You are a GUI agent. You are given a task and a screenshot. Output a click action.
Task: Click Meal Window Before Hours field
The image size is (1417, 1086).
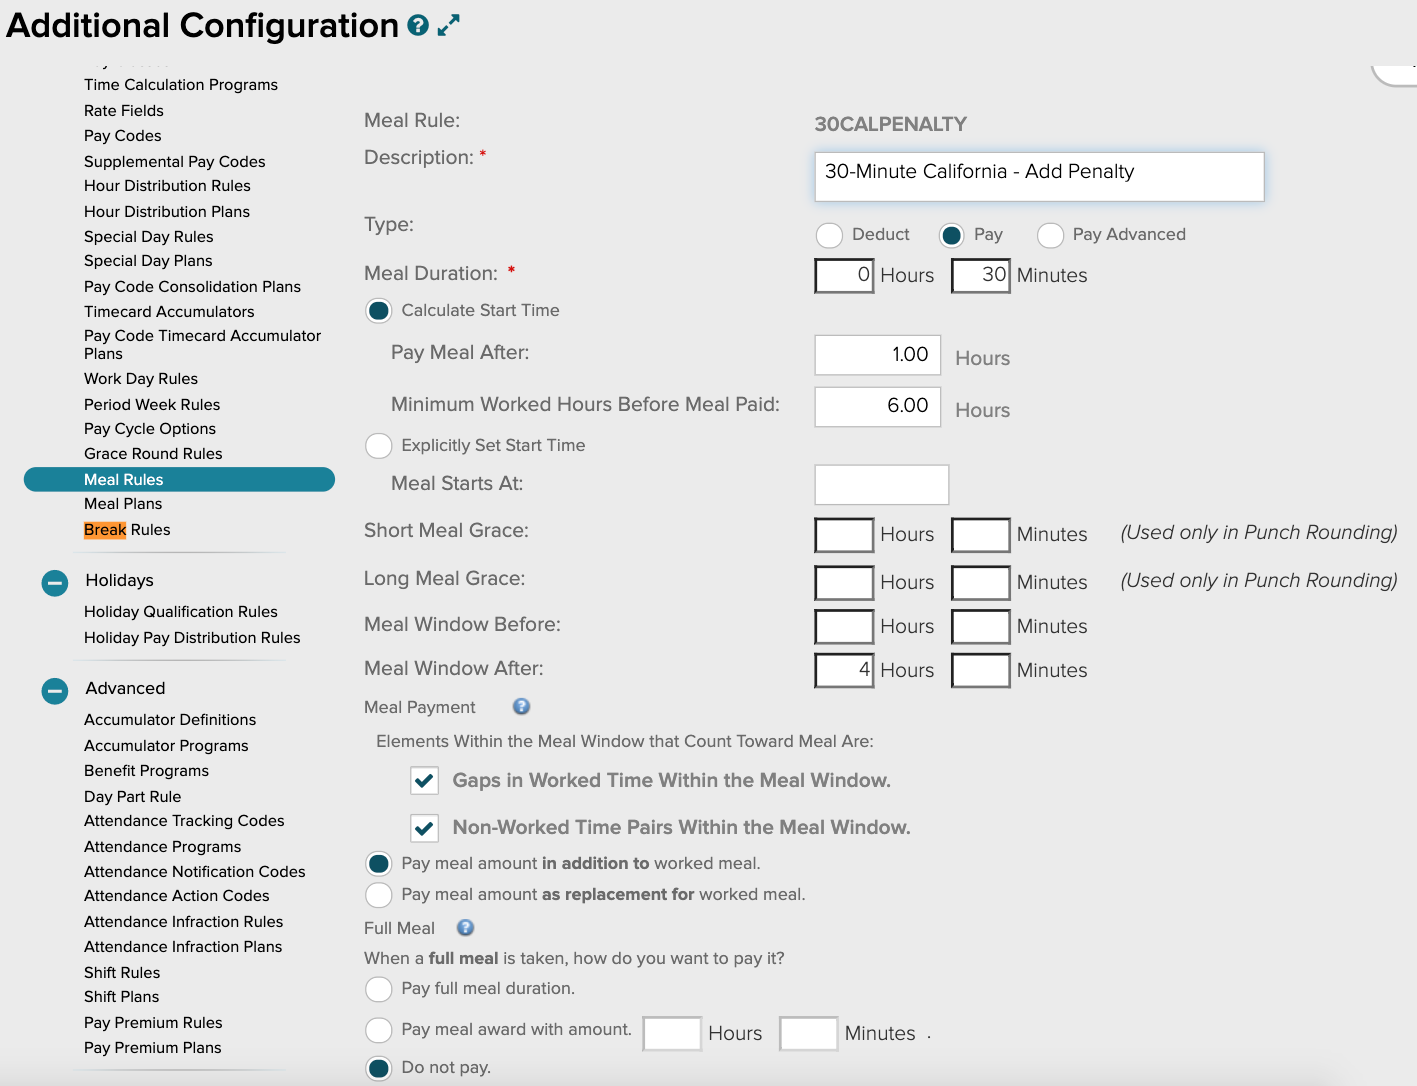point(845,627)
